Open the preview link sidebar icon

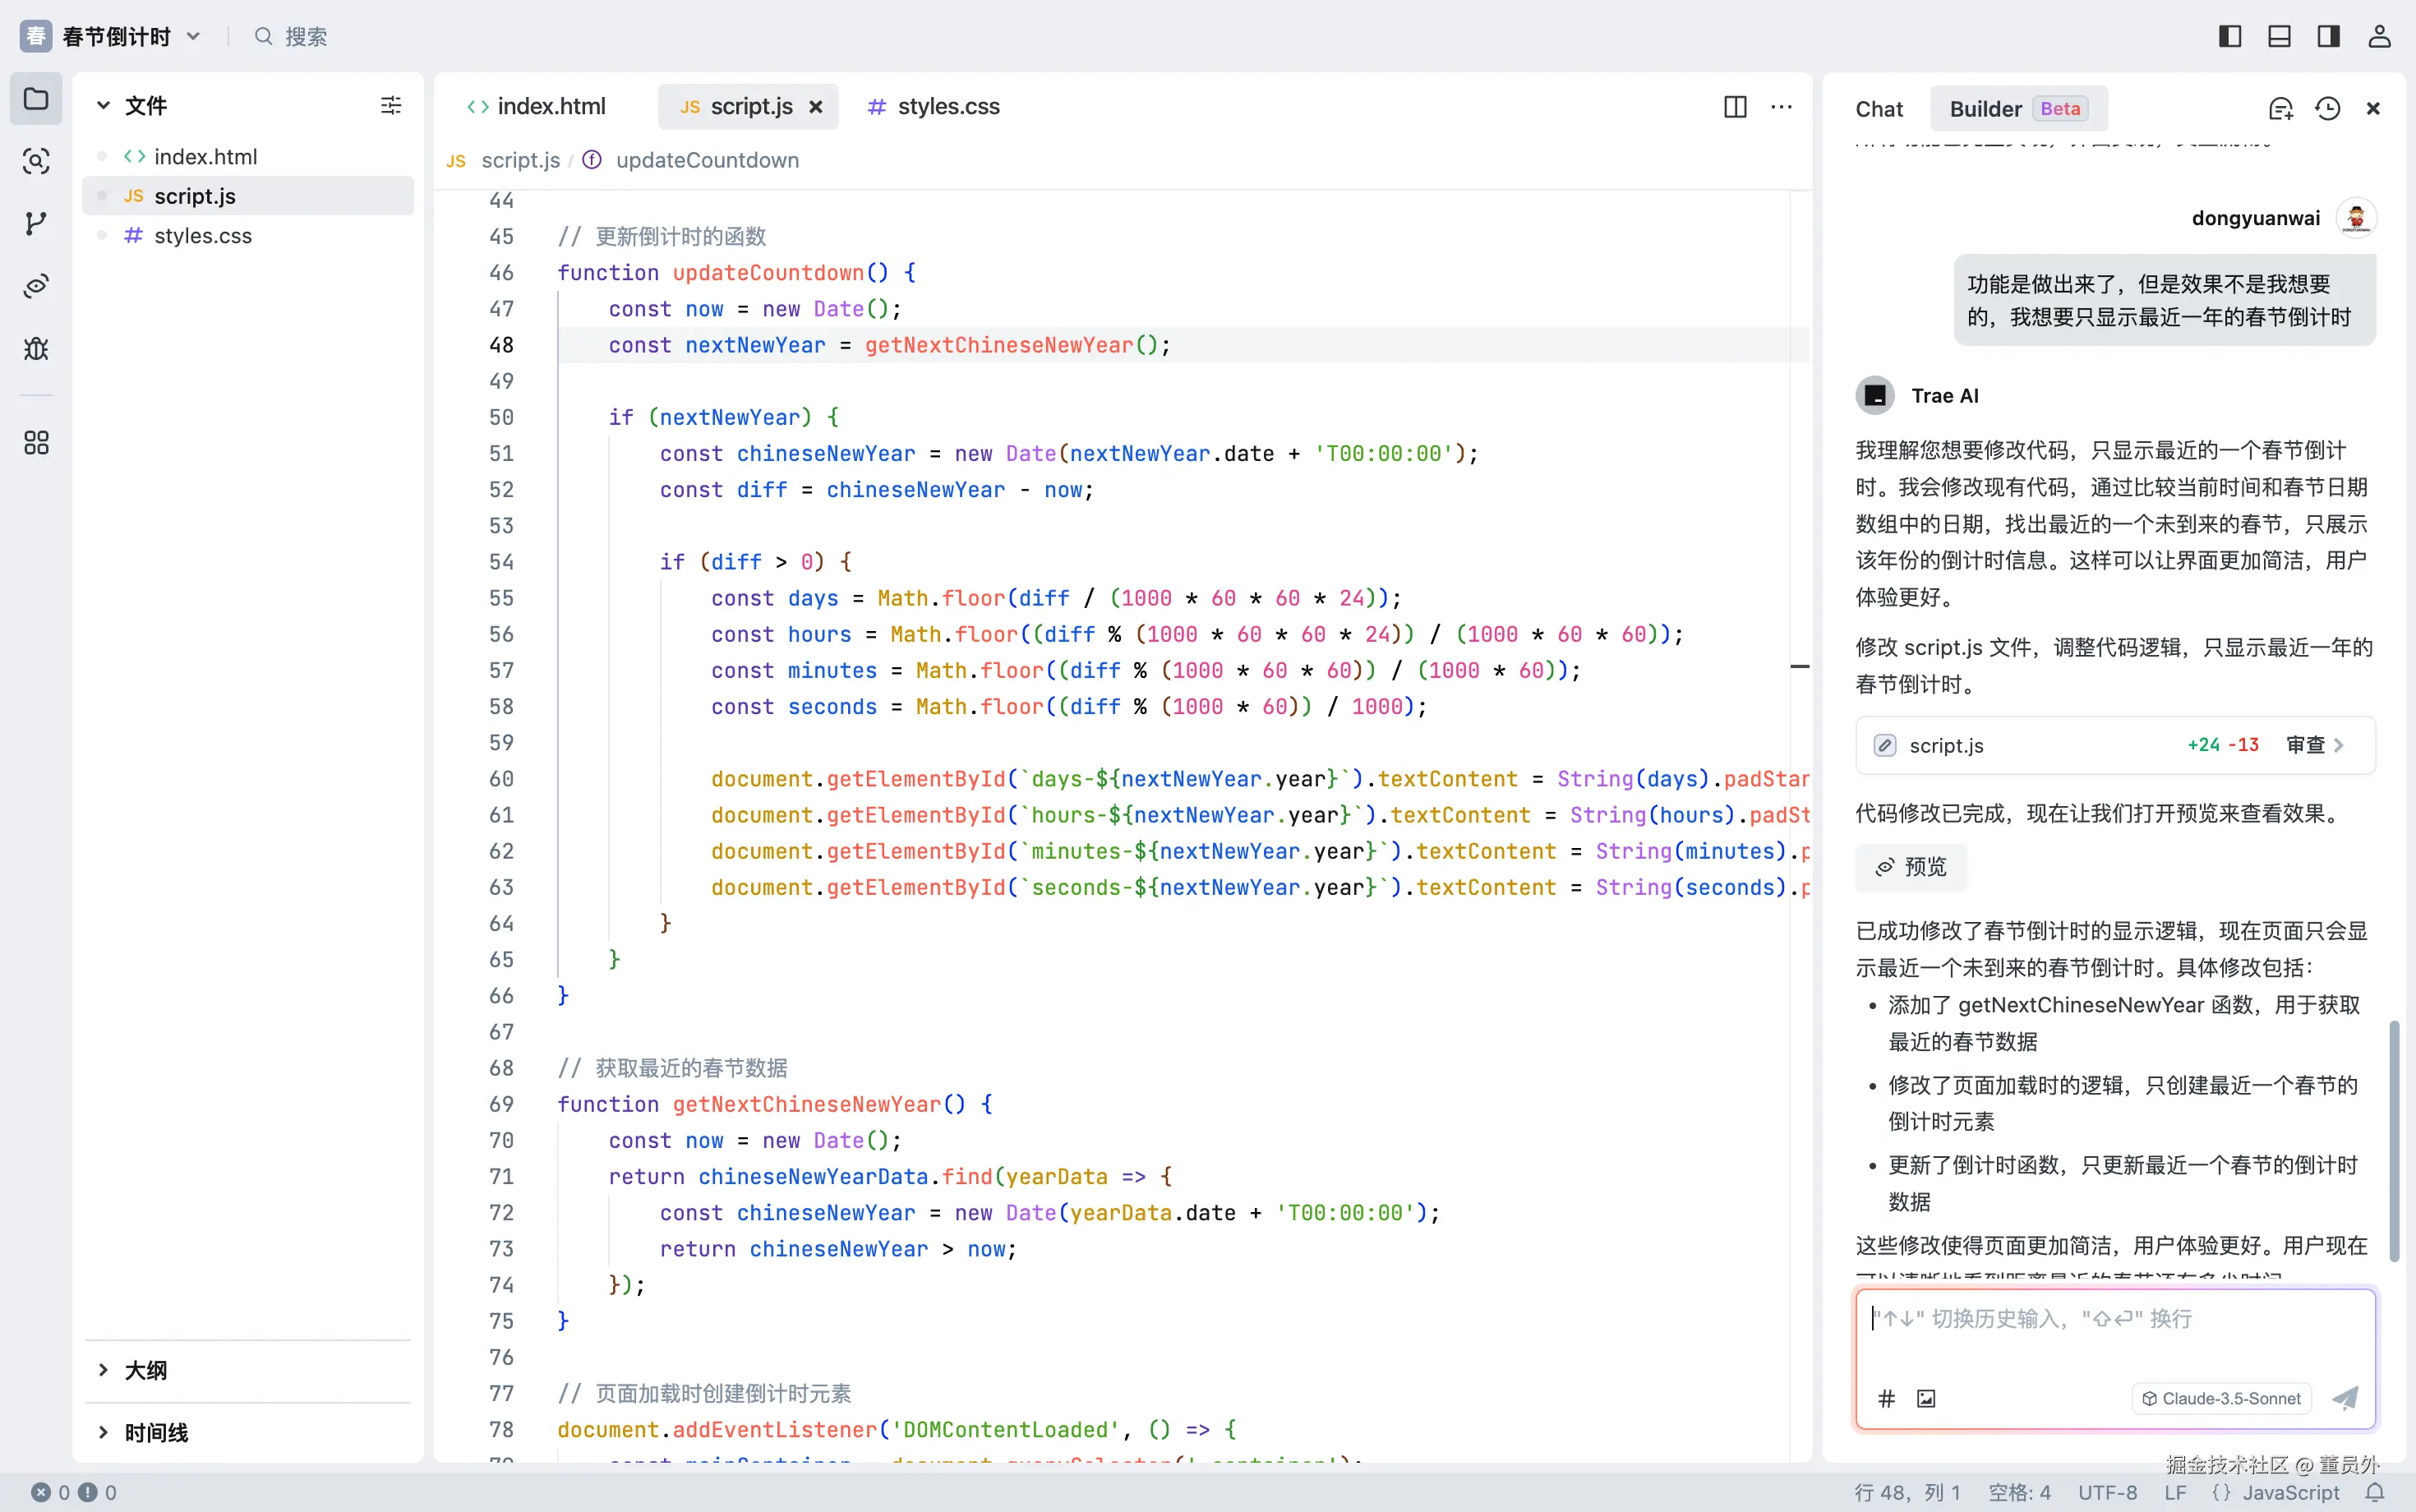tap(36, 286)
